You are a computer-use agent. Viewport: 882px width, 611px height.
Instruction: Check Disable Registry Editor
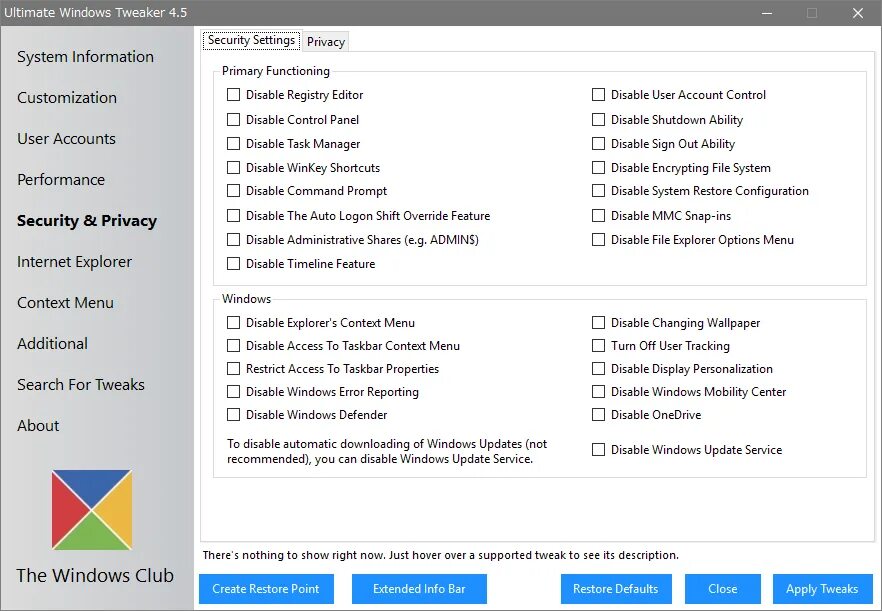(x=233, y=95)
